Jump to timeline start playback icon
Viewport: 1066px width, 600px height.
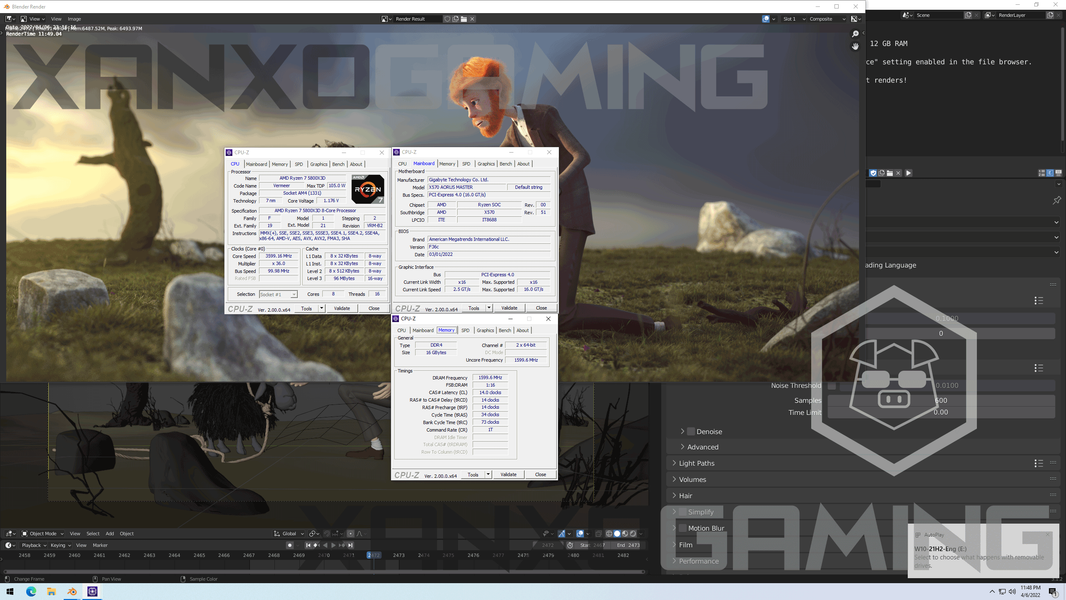pos(308,545)
